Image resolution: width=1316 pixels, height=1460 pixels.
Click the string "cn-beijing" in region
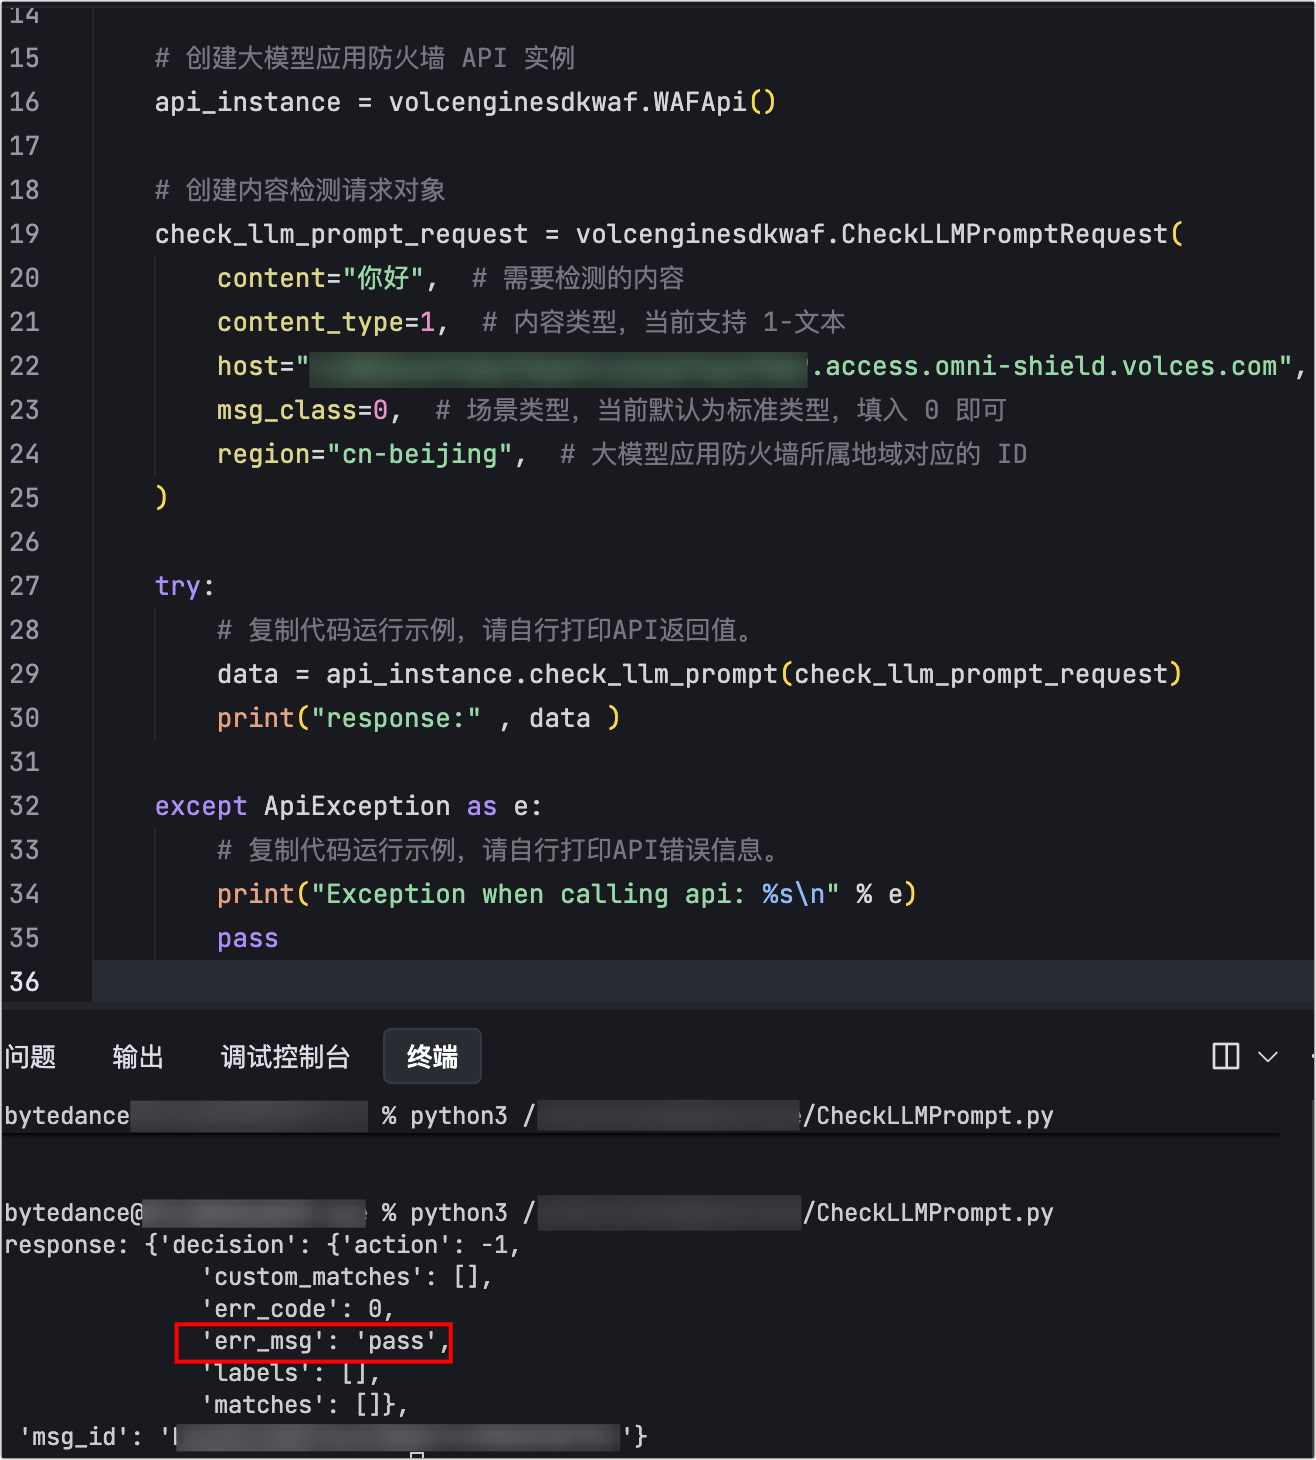tap(420, 454)
